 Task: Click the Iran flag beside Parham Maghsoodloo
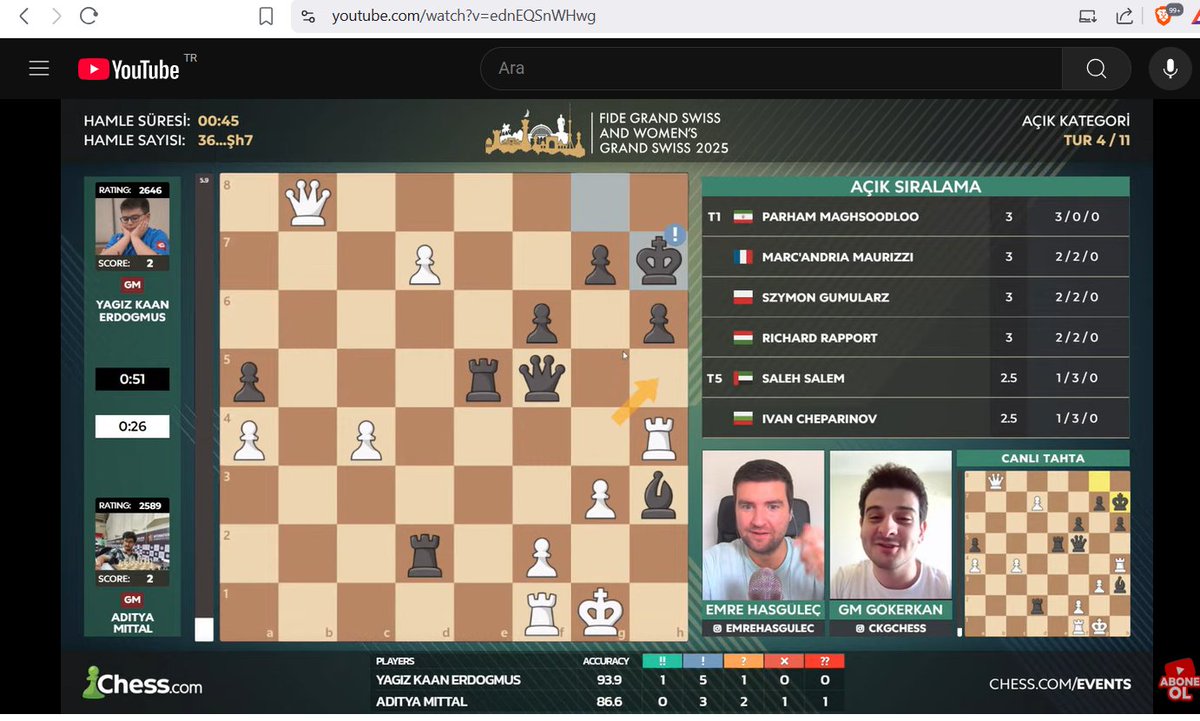click(x=742, y=217)
